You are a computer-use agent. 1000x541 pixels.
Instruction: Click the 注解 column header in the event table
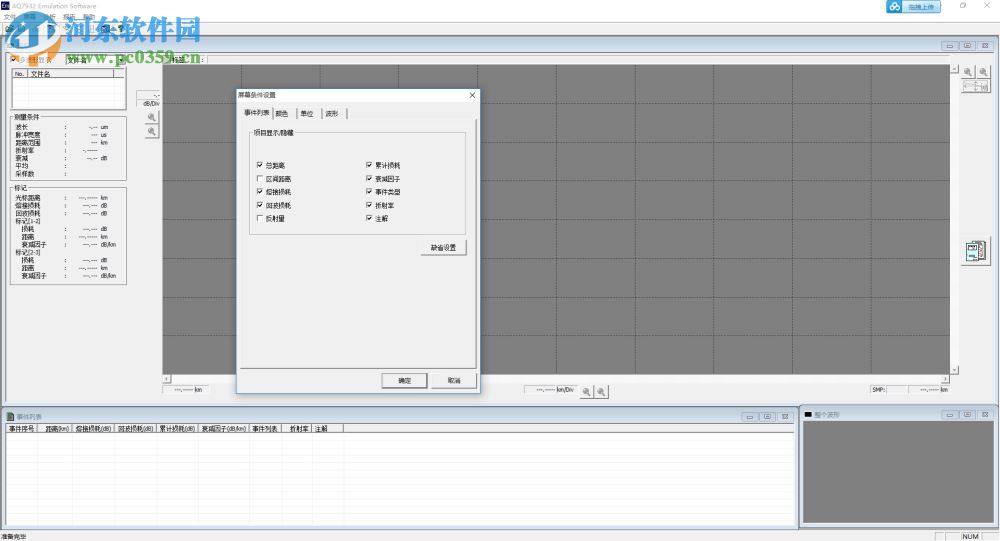tap(328, 429)
